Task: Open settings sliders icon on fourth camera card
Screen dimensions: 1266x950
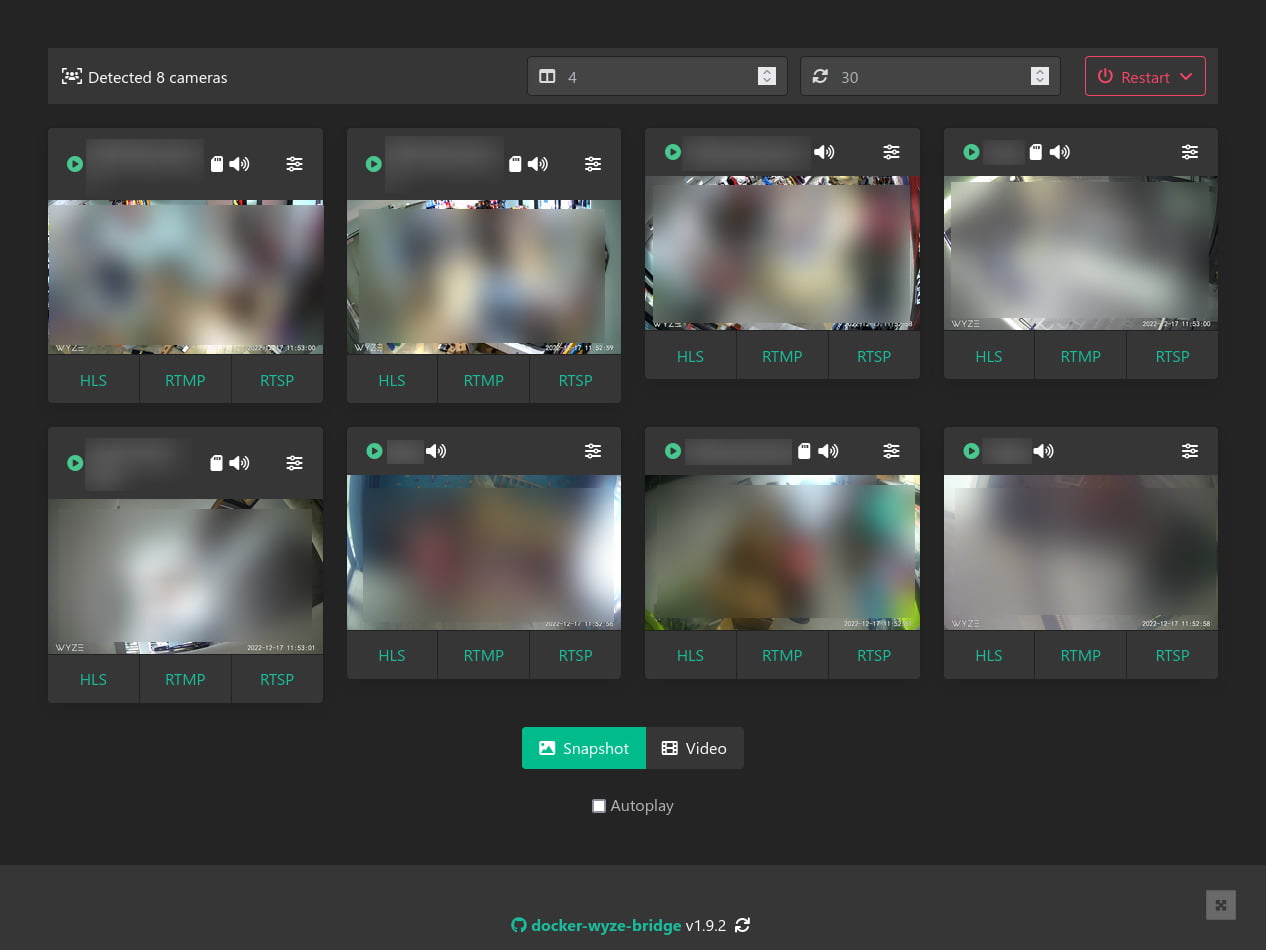Action: click(1189, 152)
